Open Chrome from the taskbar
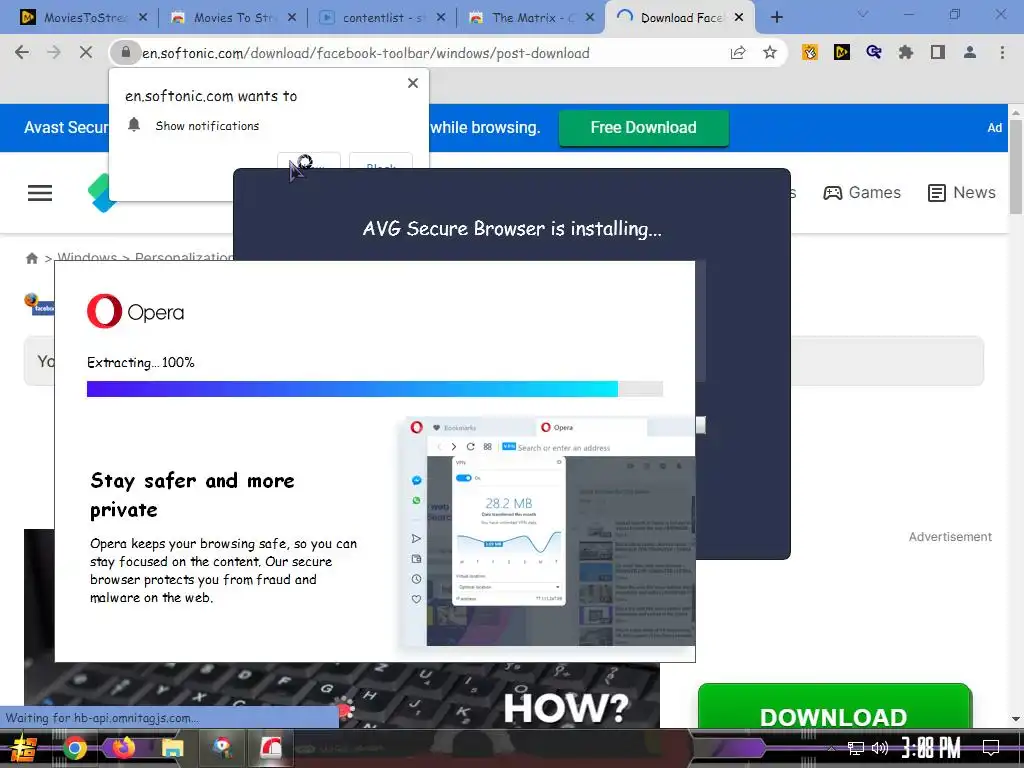Image resolution: width=1024 pixels, height=768 pixels. [x=74, y=748]
